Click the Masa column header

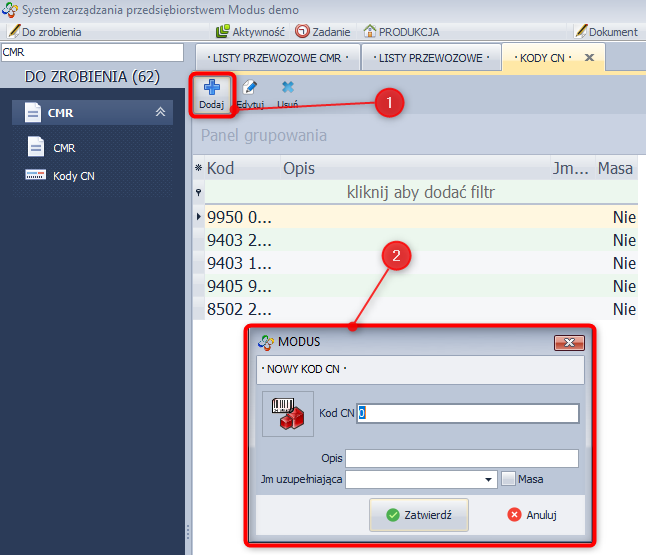click(x=616, y=168)
